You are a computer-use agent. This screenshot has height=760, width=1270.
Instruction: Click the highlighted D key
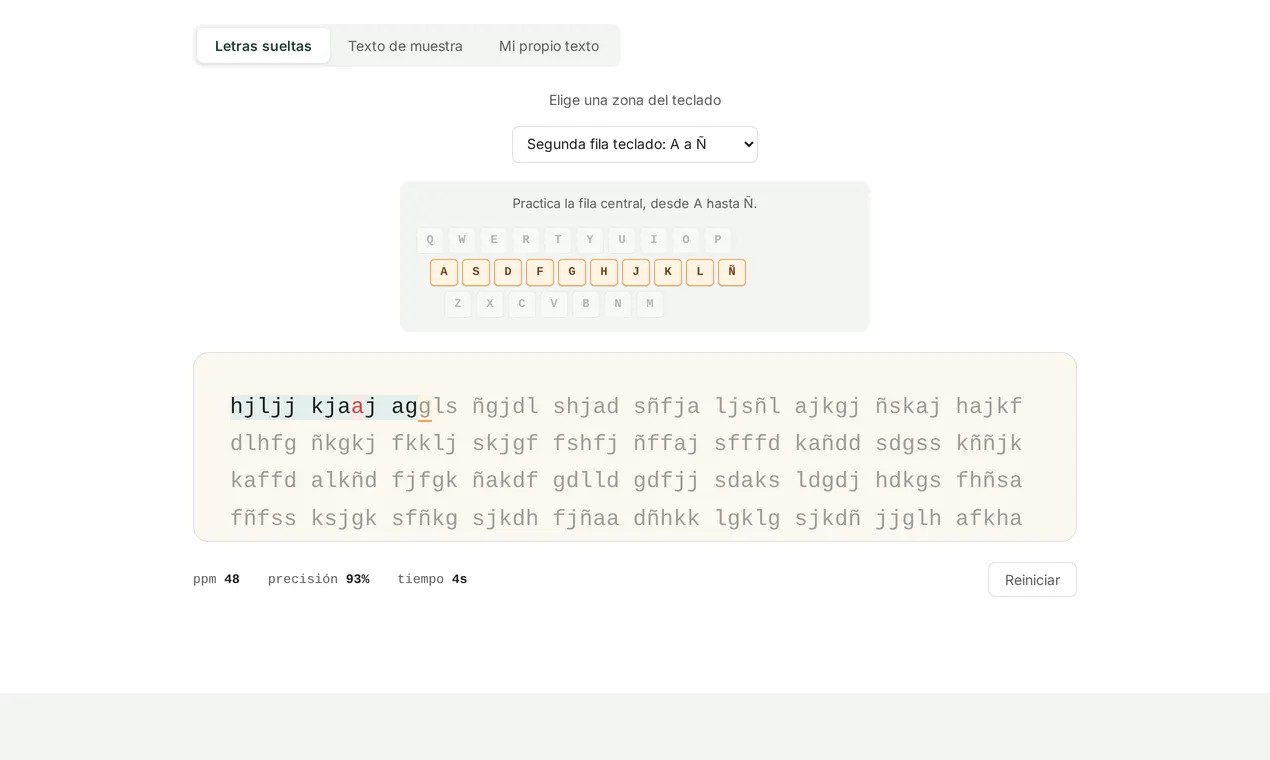[x=508, y=272]
